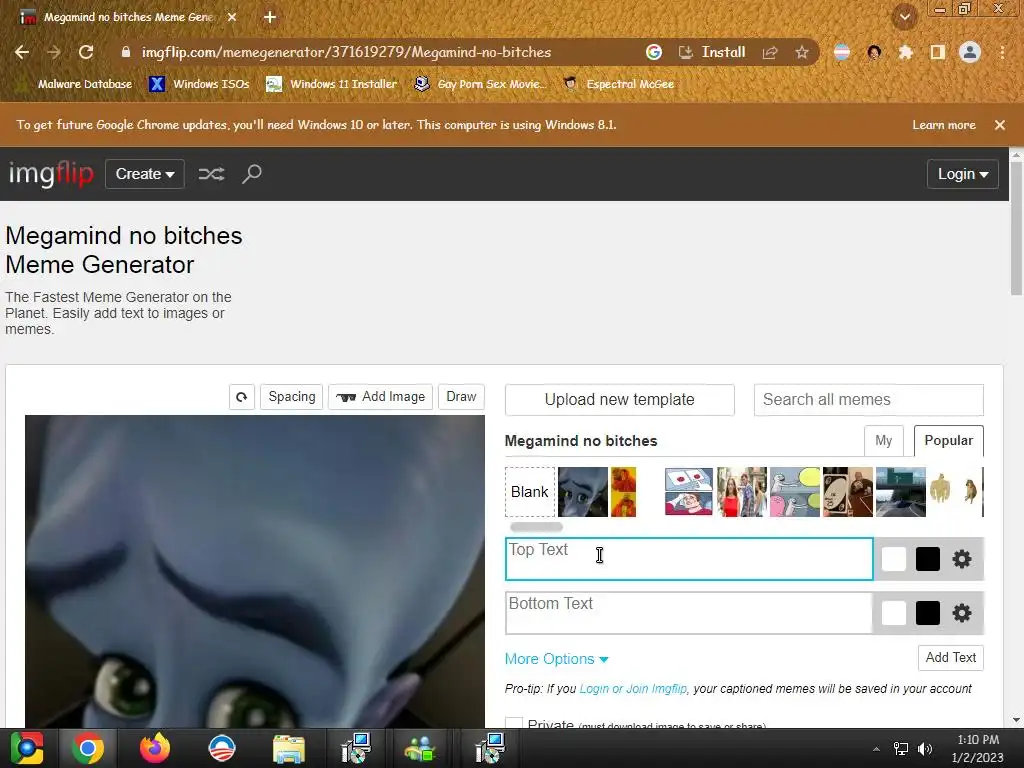Open File Explorer from the taskbar
Image resolution: width=1024 pixels, height=768 pixels.
289,748
